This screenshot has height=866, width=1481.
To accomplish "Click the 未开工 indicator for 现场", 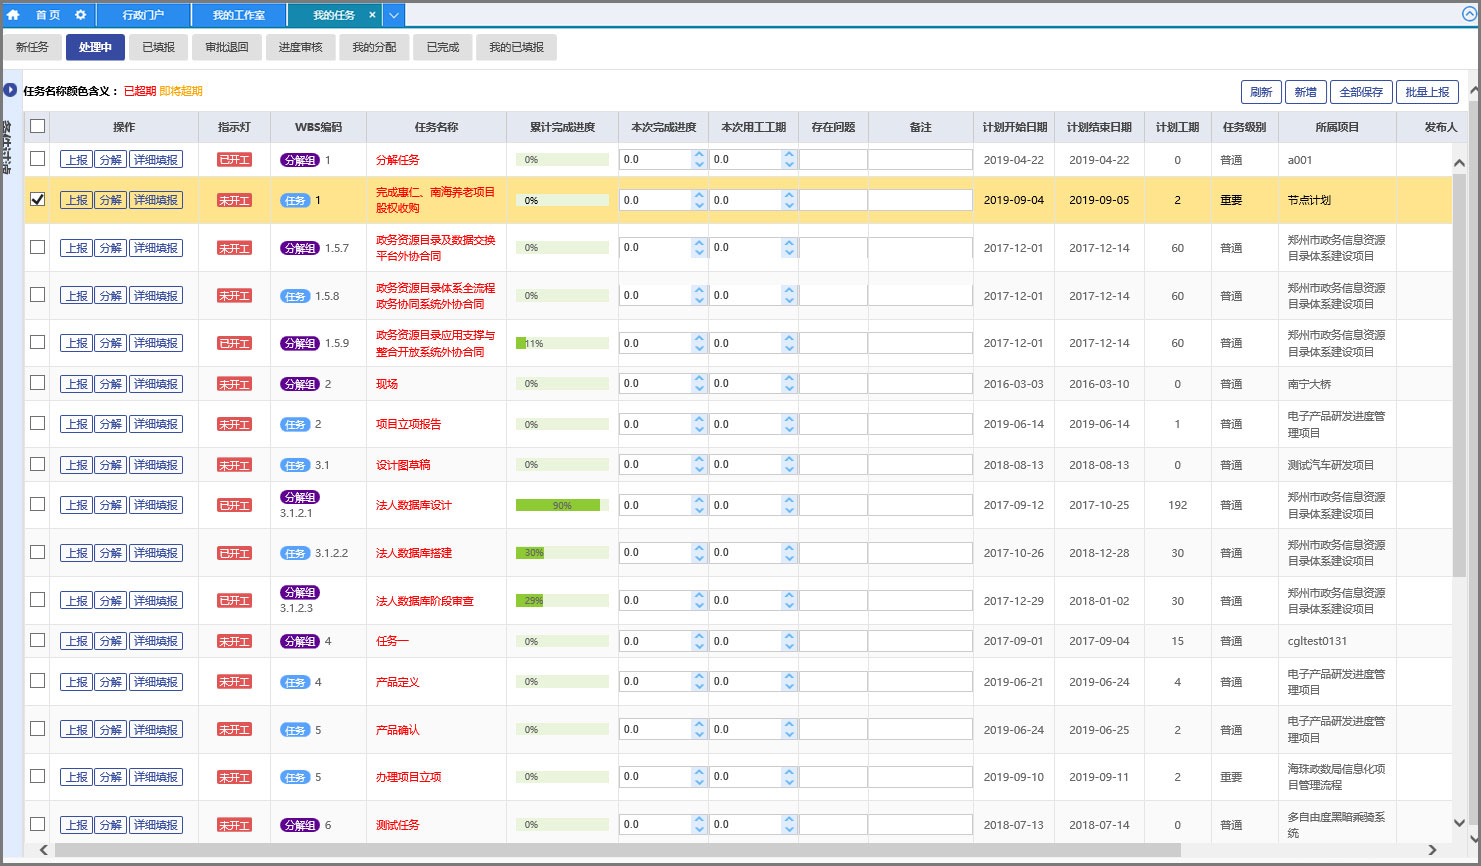I will click(x=235, y=384).
